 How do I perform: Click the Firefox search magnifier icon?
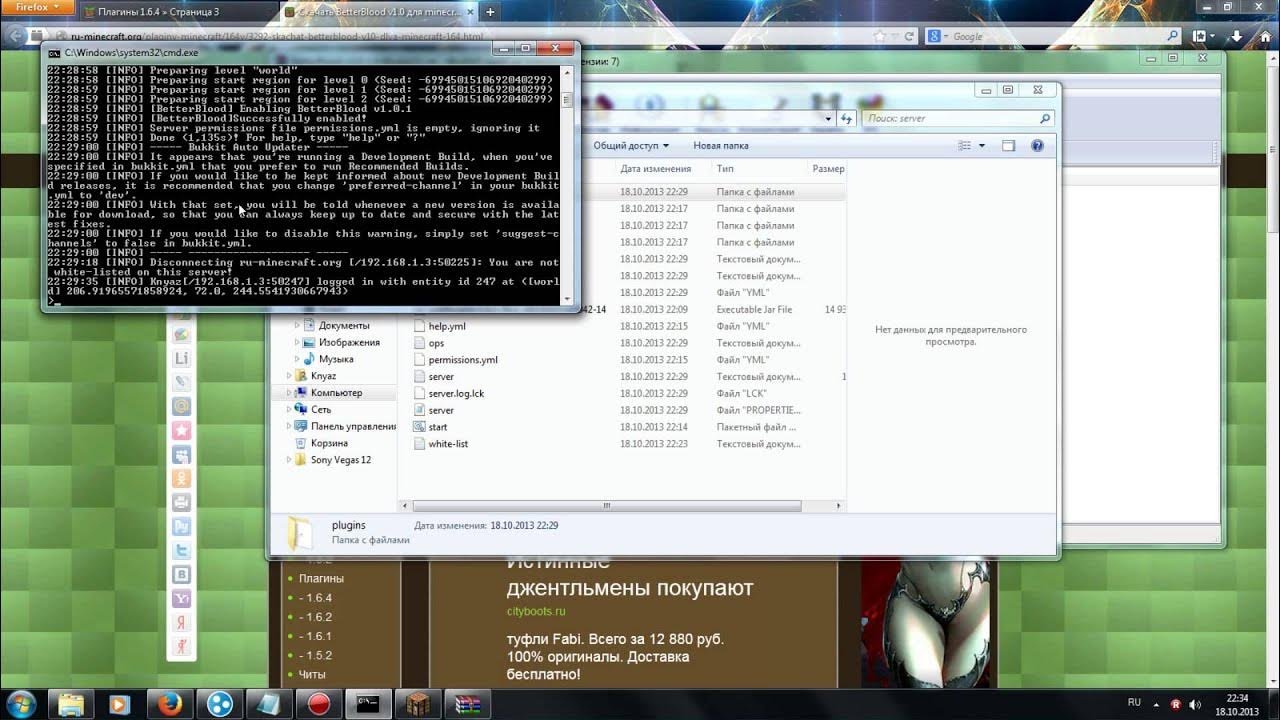(1173, 36)
